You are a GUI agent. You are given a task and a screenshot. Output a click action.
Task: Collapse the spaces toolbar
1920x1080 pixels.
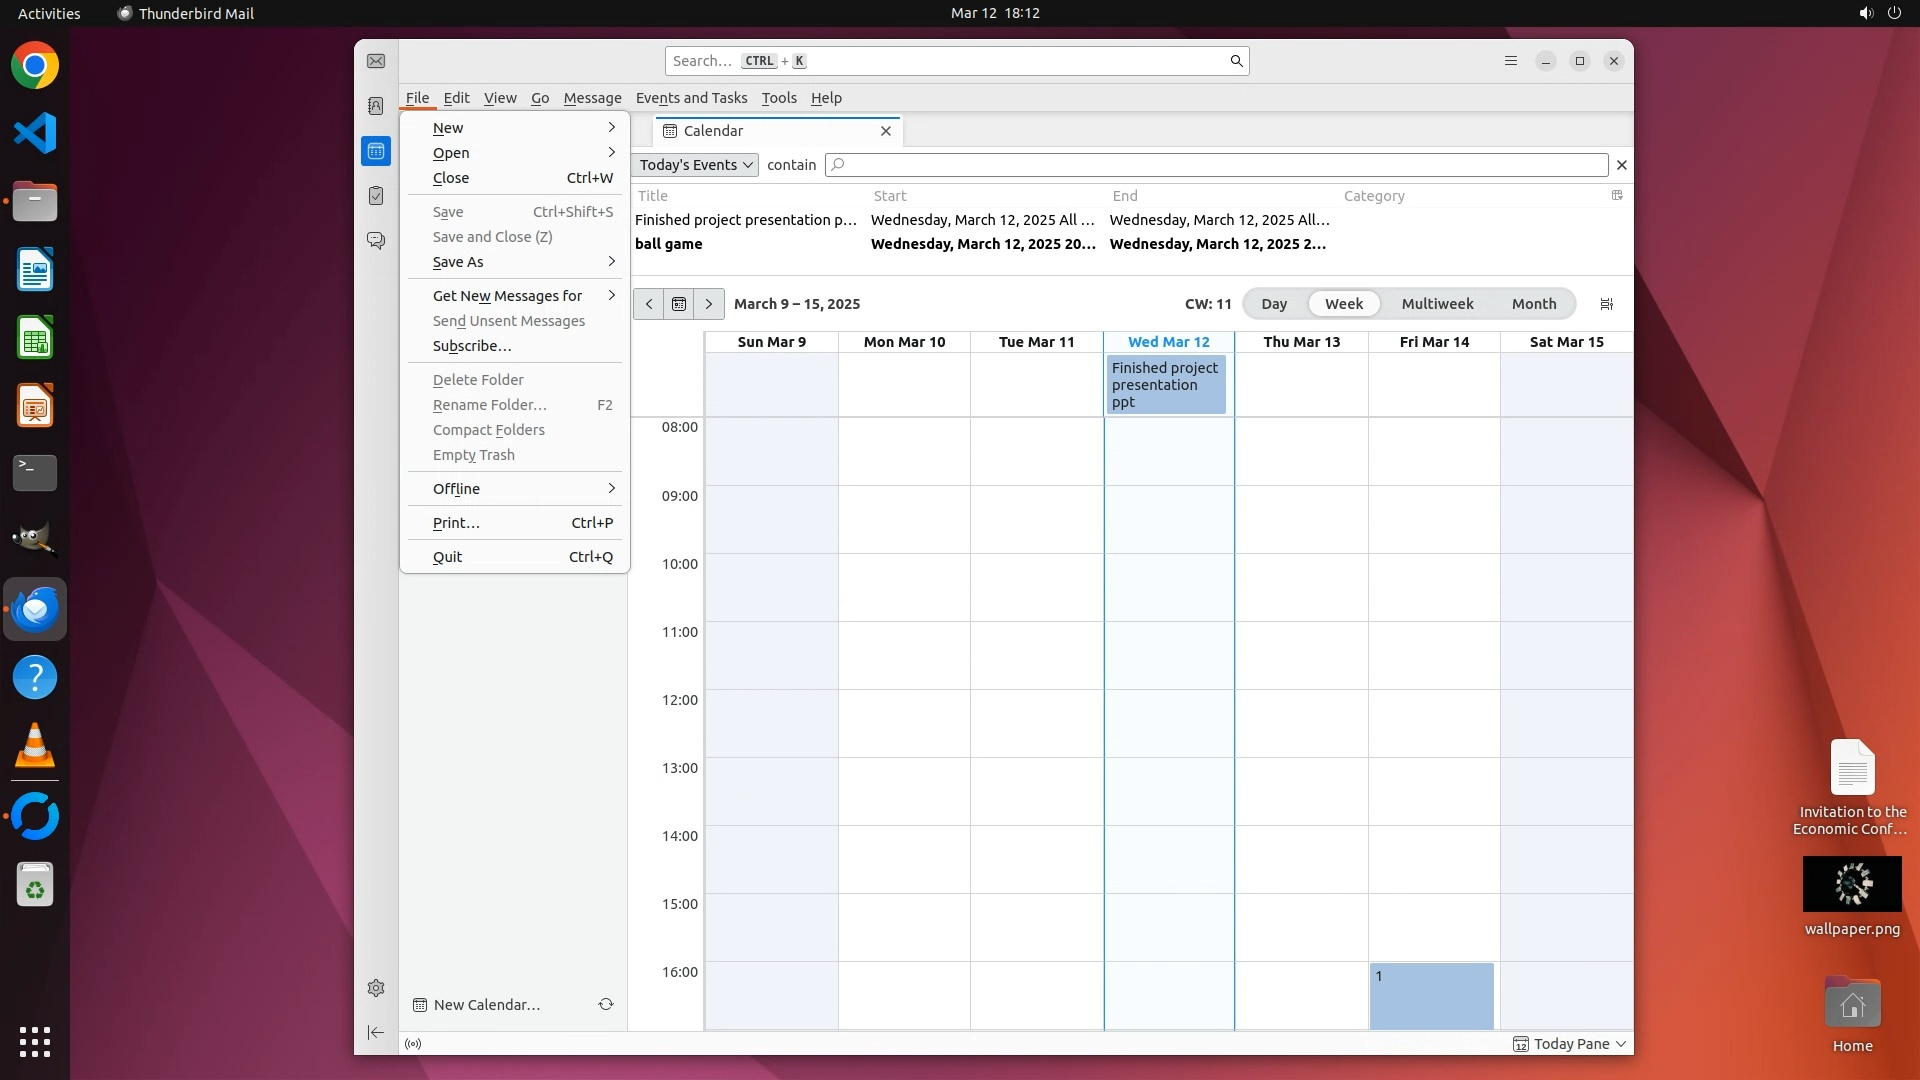pos(376,1033)
